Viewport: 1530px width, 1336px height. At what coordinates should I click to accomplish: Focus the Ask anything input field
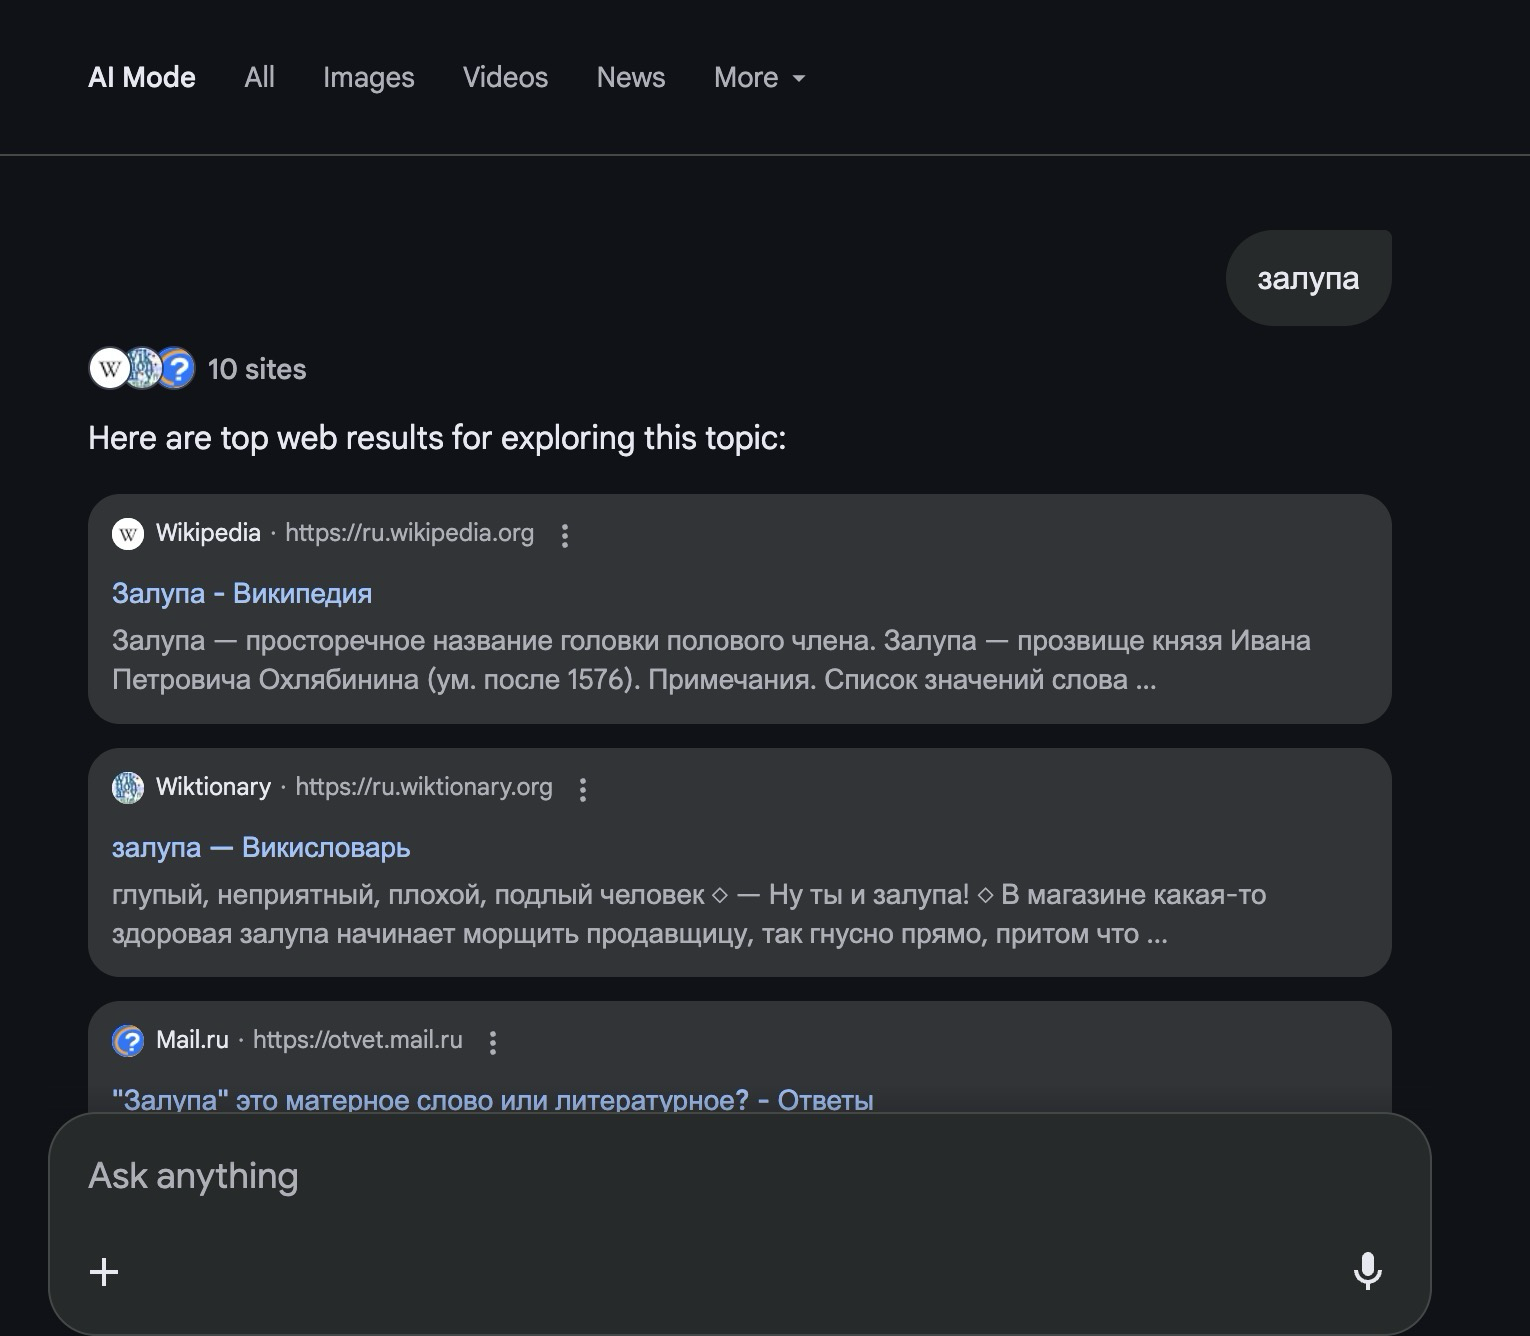(x=700, y=1177)
